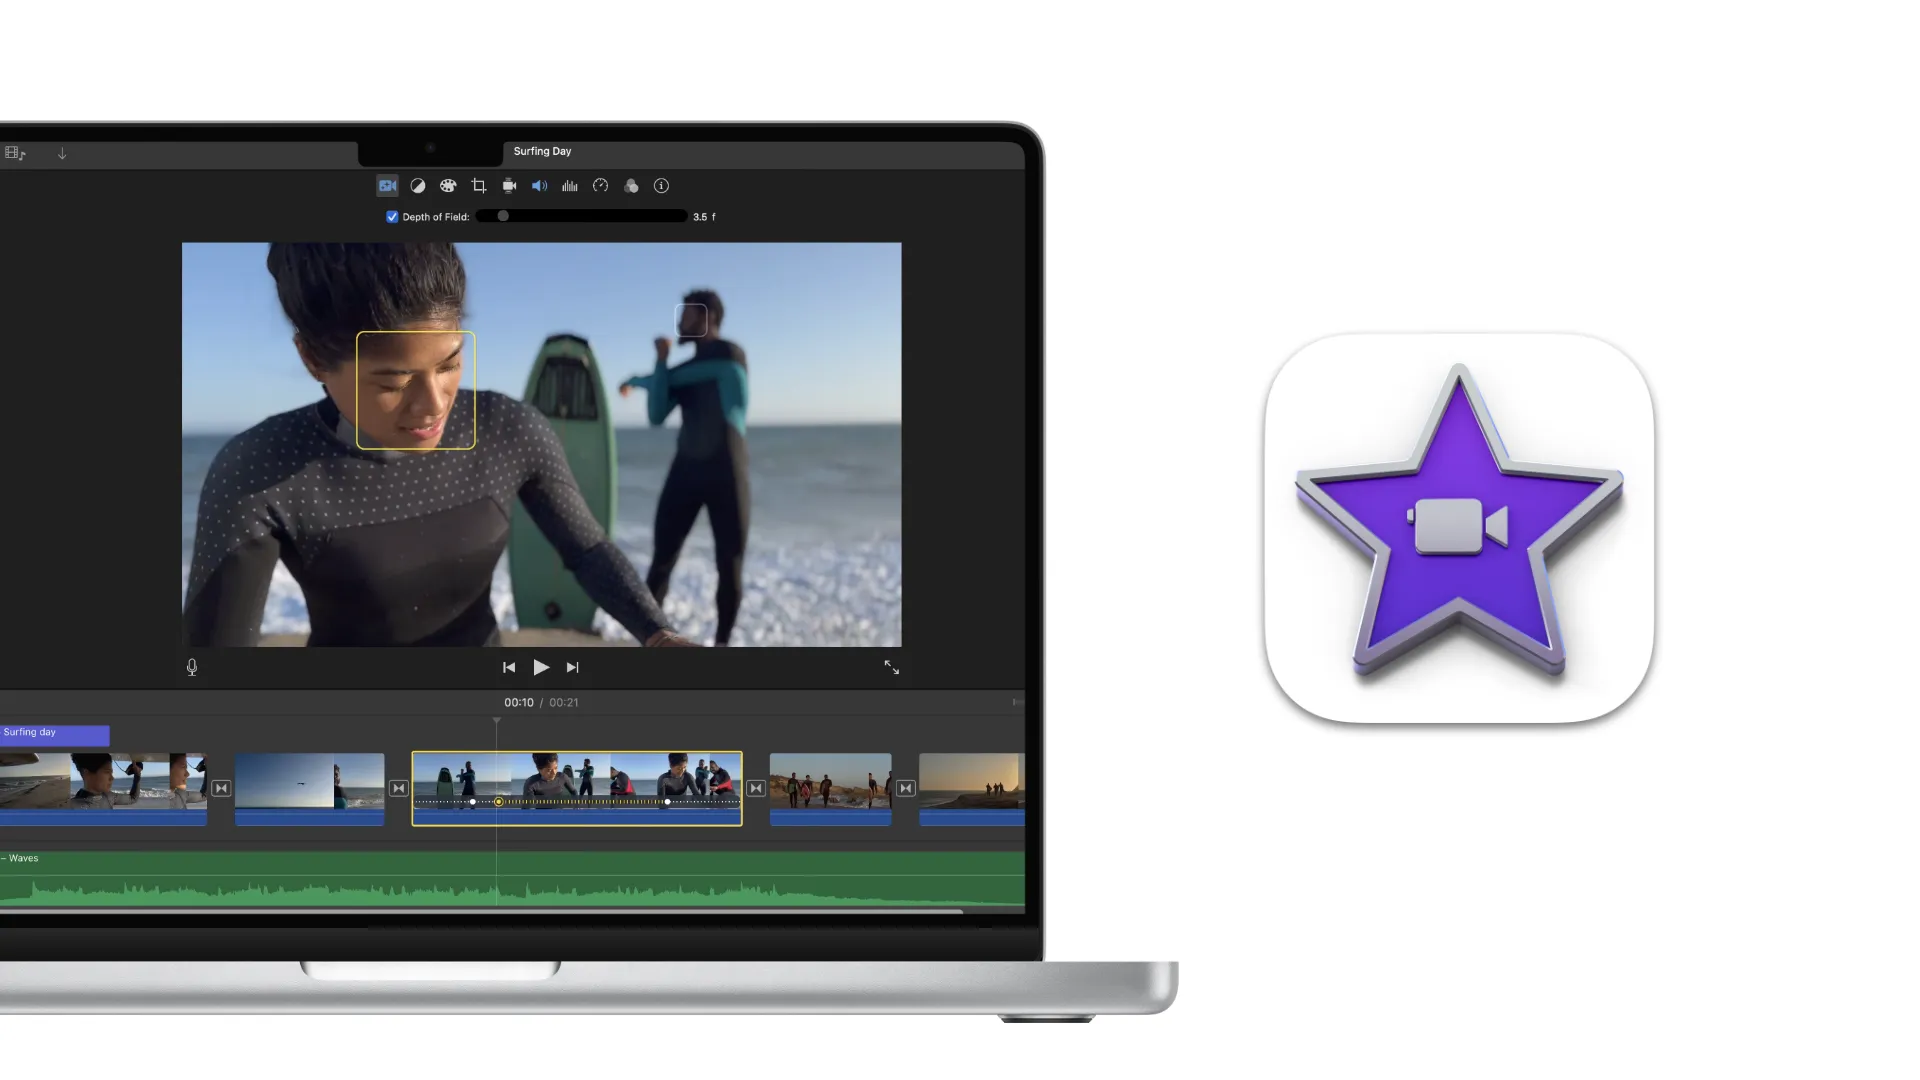Disable the Depth of Field checkbox

coord(391,216)
